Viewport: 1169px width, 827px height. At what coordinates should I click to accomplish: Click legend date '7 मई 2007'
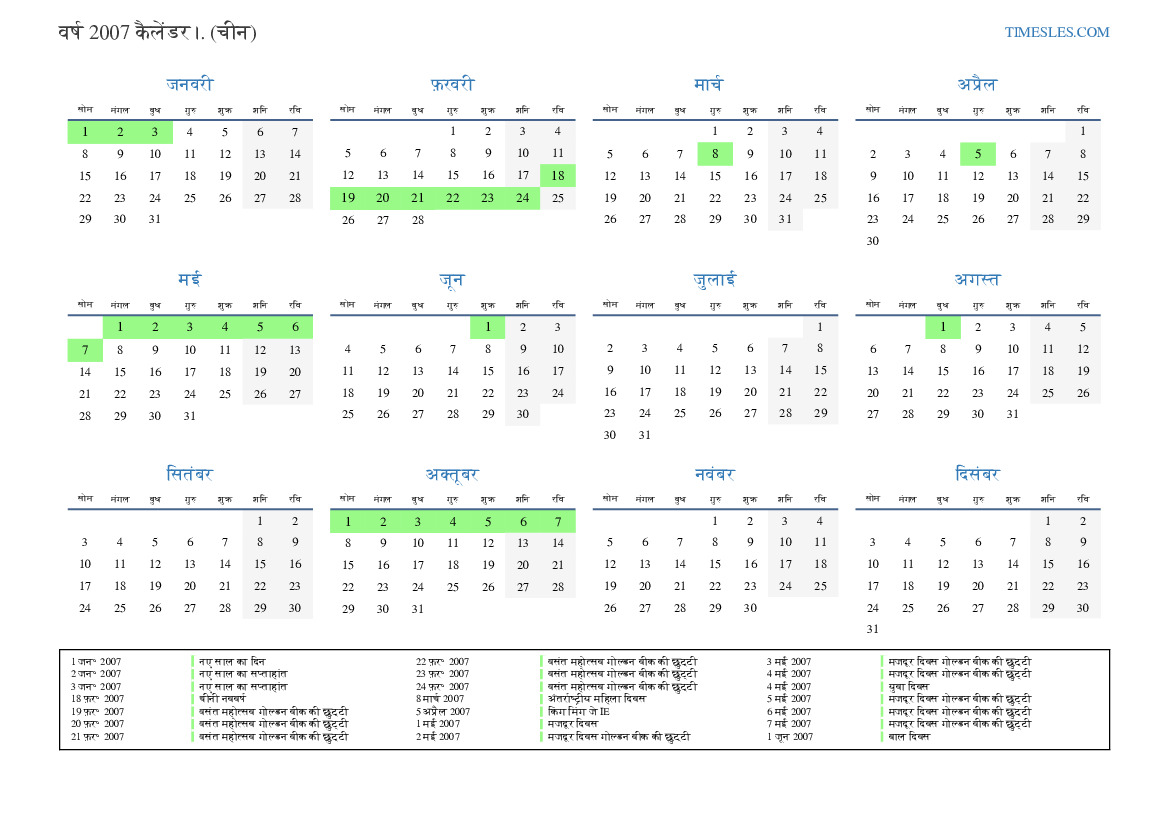pyautogui.click(x=789, y=723)
